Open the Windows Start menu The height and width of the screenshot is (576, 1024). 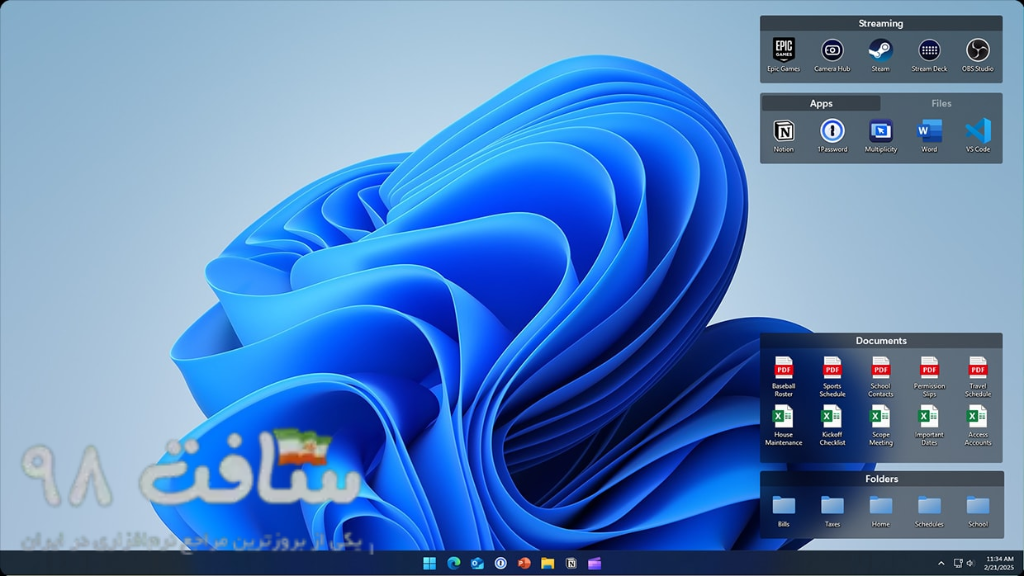[x=429, y=563]
